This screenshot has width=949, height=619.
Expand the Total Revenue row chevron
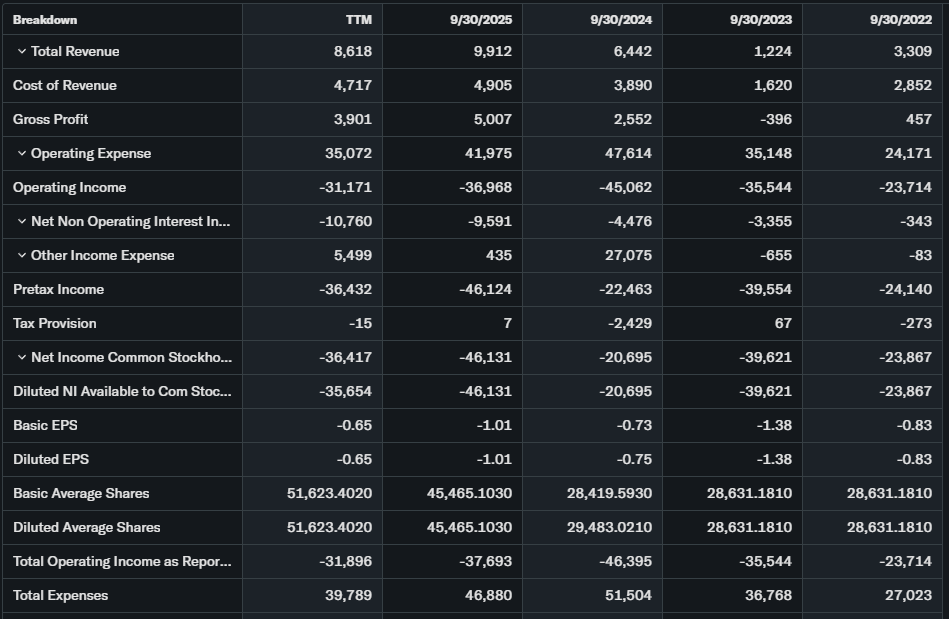click(21, 52)
